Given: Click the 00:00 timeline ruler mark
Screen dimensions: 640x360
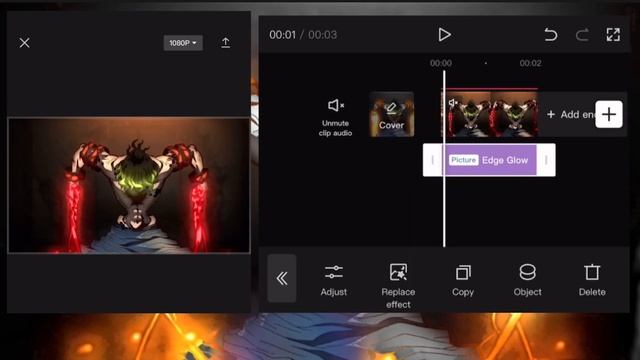Looking at the screenshot, I should pyautogui.click(x=441, y=63).
